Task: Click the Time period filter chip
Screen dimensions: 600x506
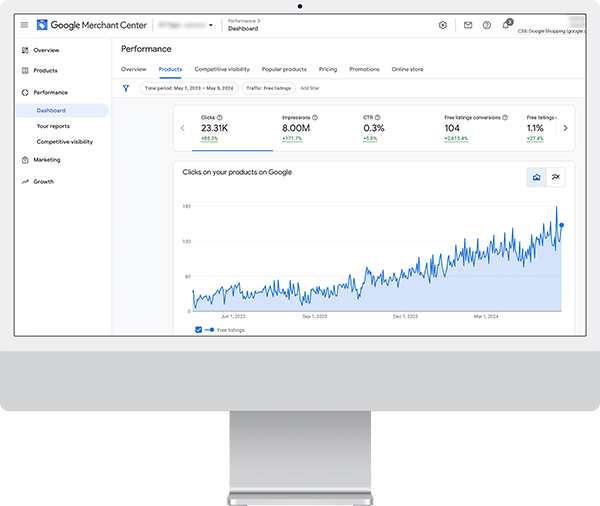Action: [187, 88]
